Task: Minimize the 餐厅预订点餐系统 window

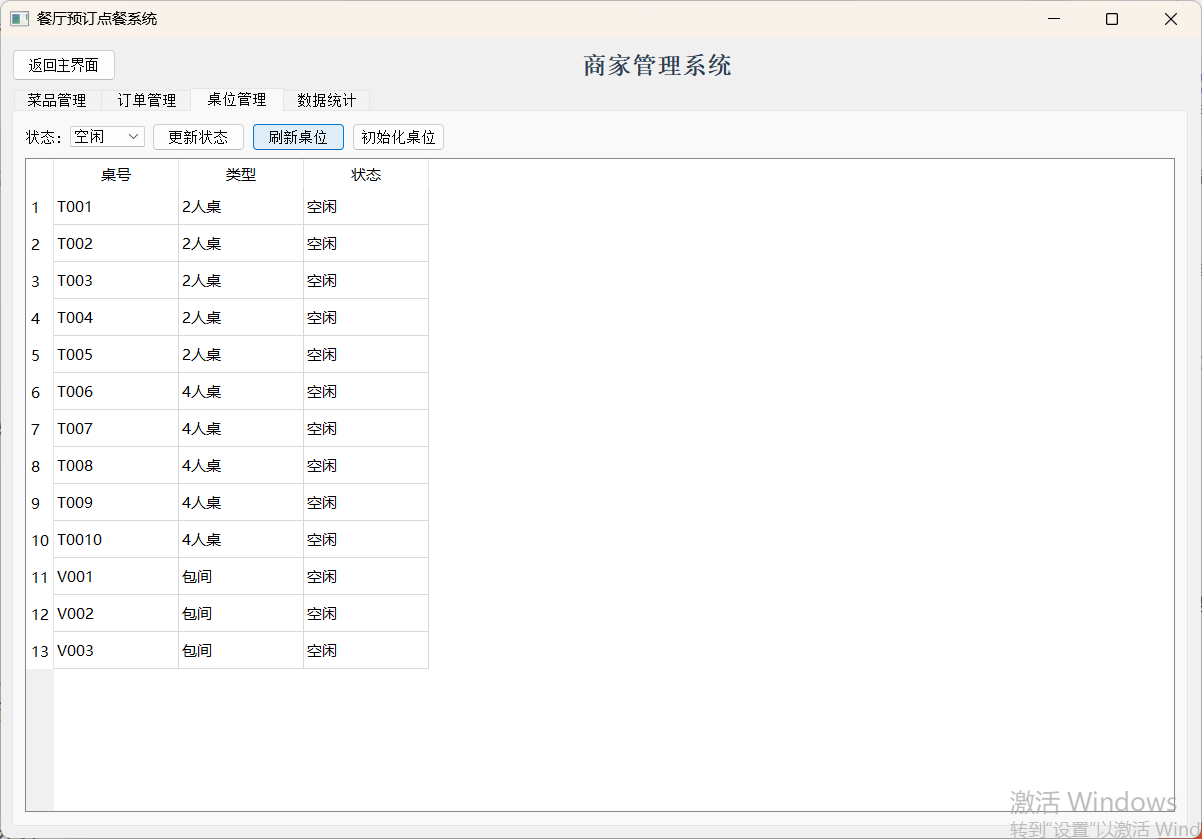Action: point(1052,19)
